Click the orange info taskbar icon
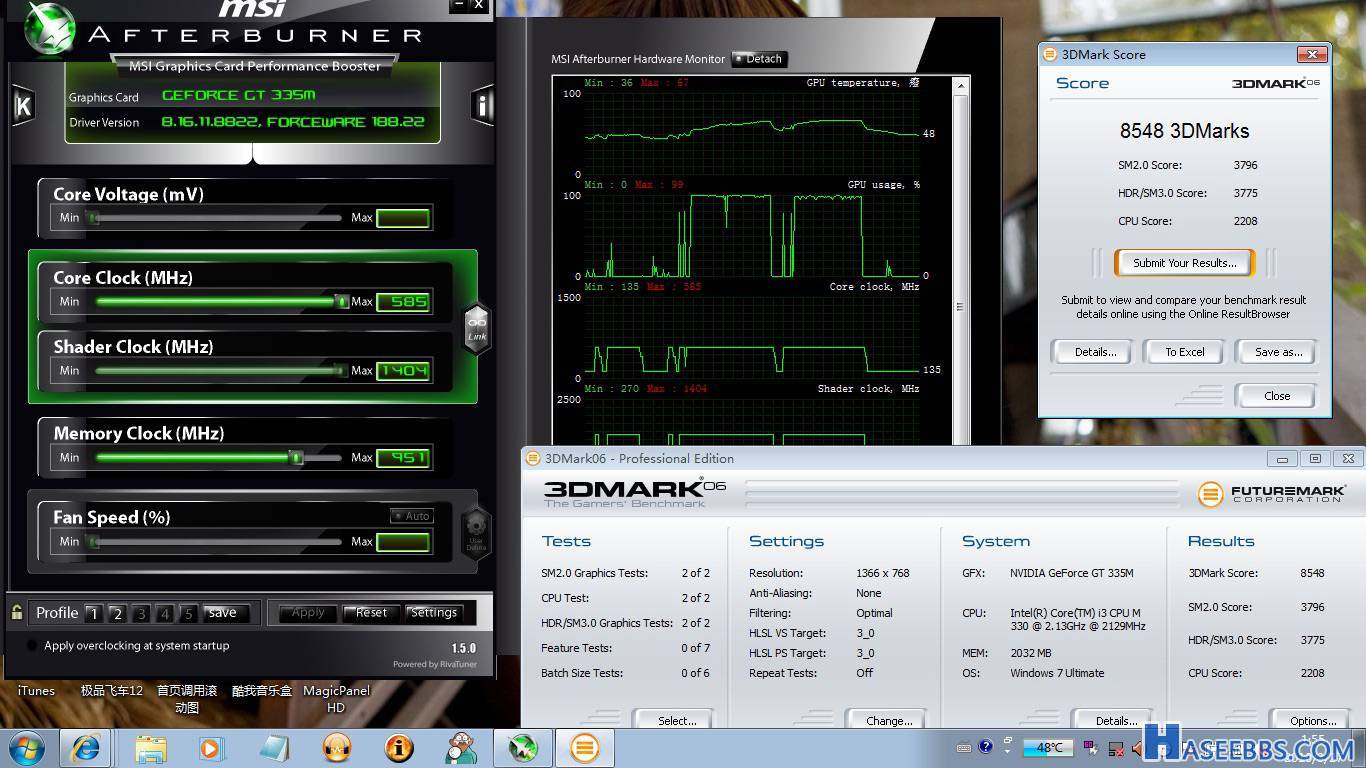1366x768 pixels. (399, 748)
